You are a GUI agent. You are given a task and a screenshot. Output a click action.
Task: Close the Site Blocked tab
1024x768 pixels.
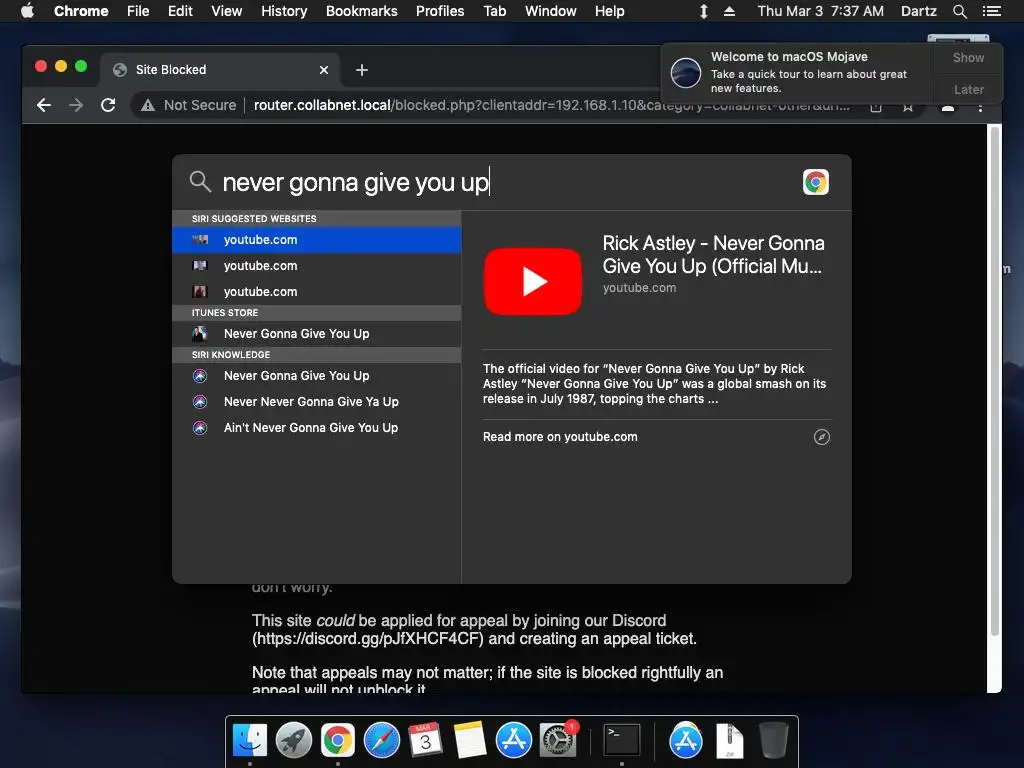tap(324, 70)
